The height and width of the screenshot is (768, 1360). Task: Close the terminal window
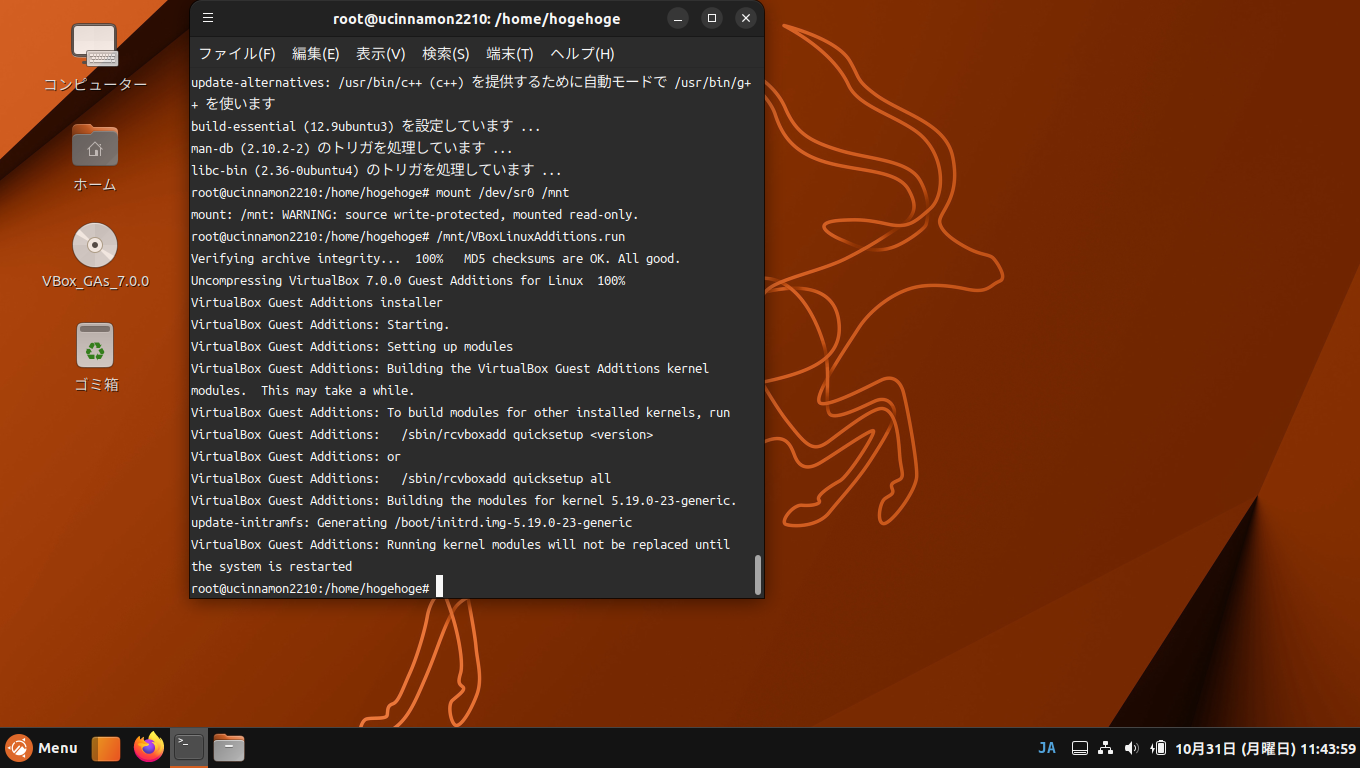click(x=745, y=18)
